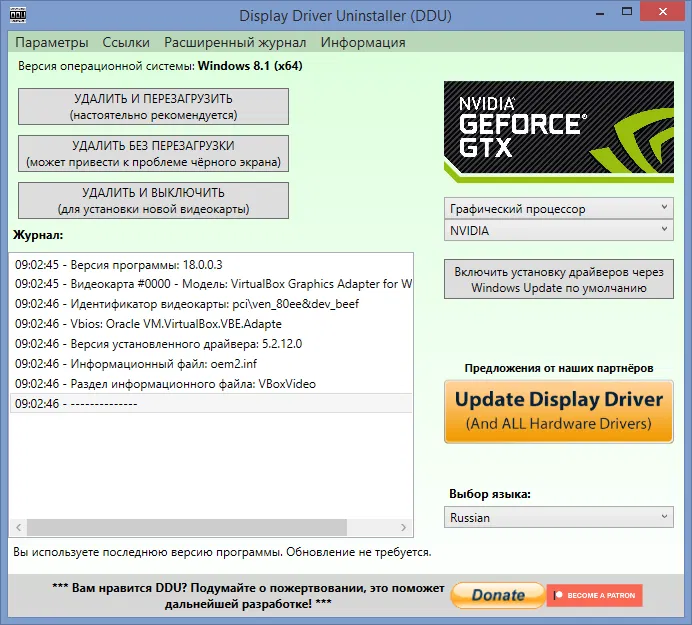
Task: Click the yellow Donate button
Action: pos(498,595)
